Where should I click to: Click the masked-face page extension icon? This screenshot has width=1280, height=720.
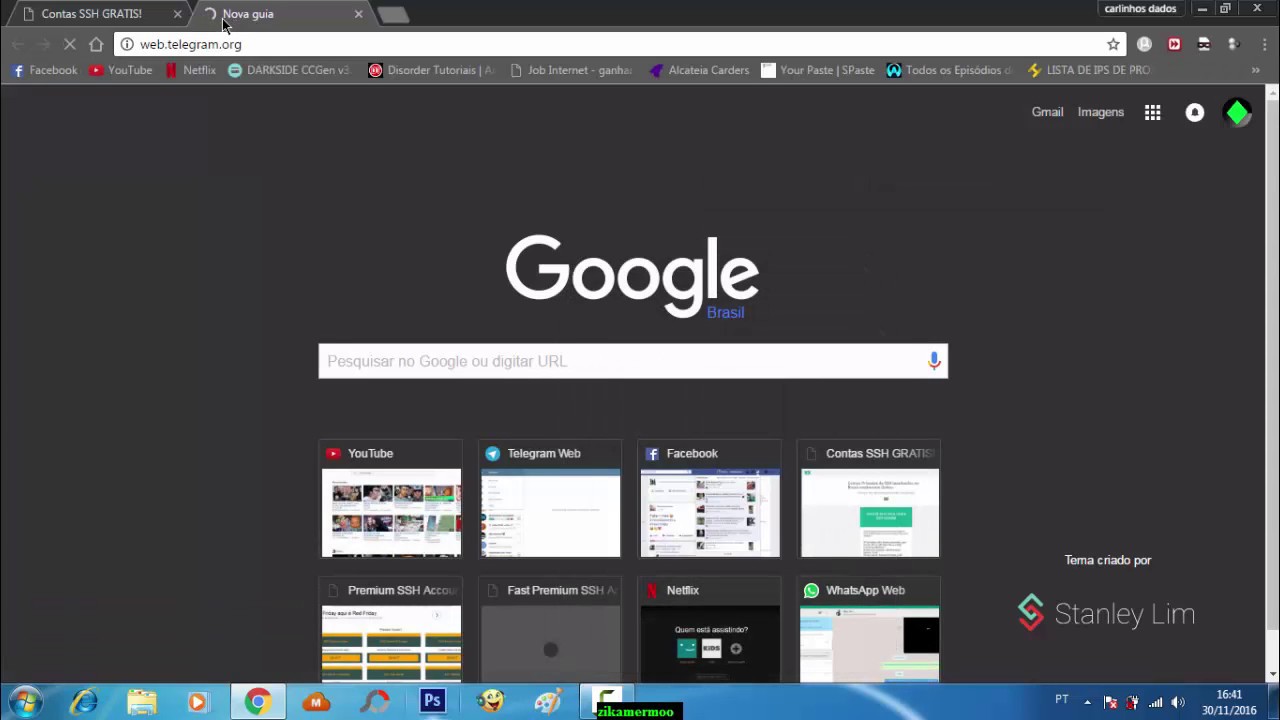pyautogui.click(x=1204, y=44)
